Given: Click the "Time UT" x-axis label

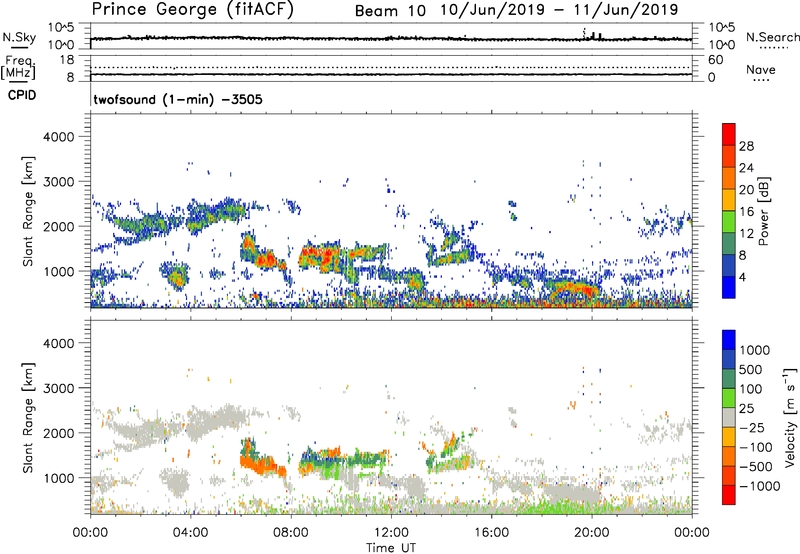Looking at the screenshot, I should point(391,548).
